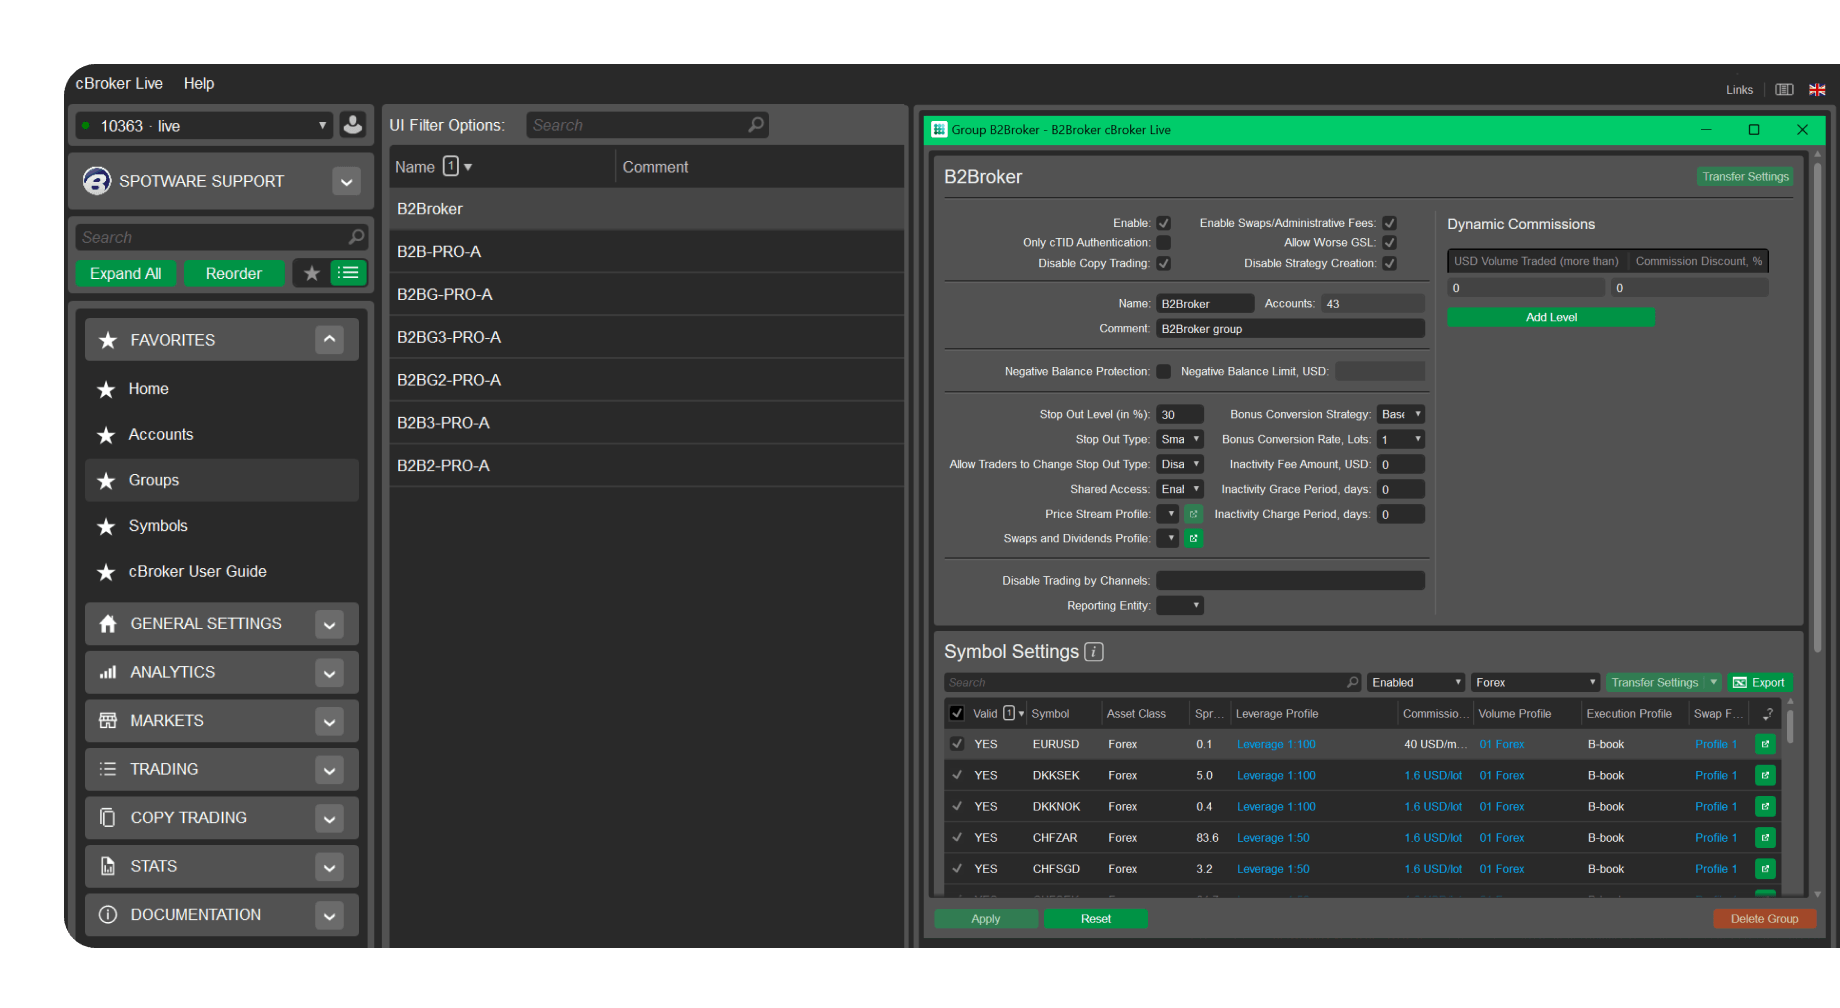Toggle select-all checkbox in symbol table header
The width and height of the screenshot is (1840, 1008).
957,713
